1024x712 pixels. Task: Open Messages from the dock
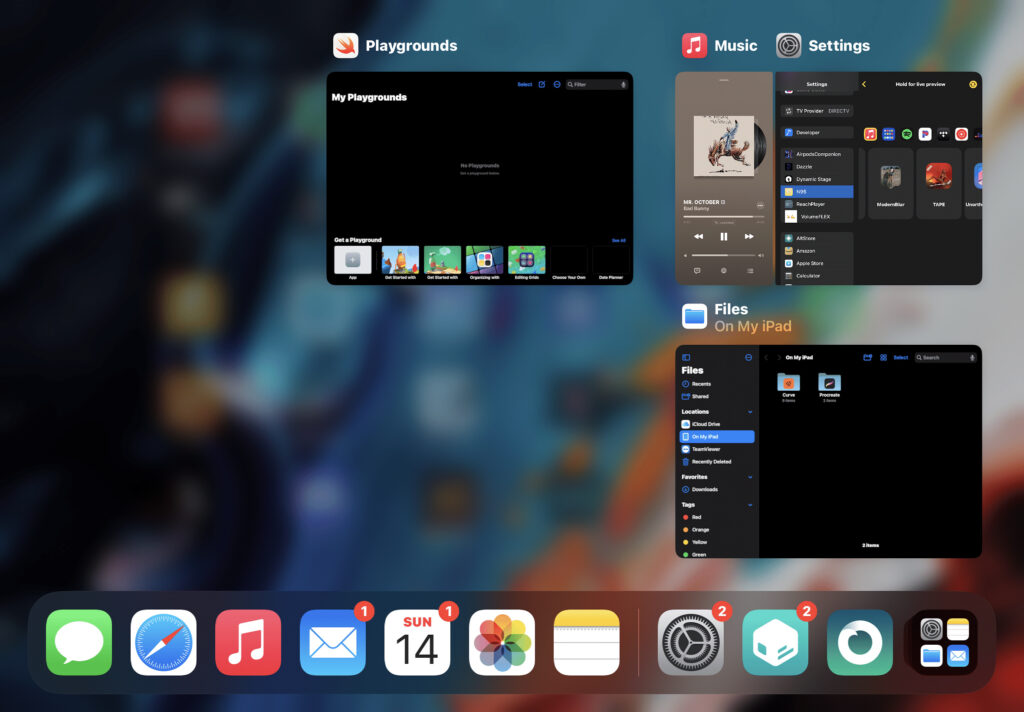pyautogui.click(x=78, y=641)
